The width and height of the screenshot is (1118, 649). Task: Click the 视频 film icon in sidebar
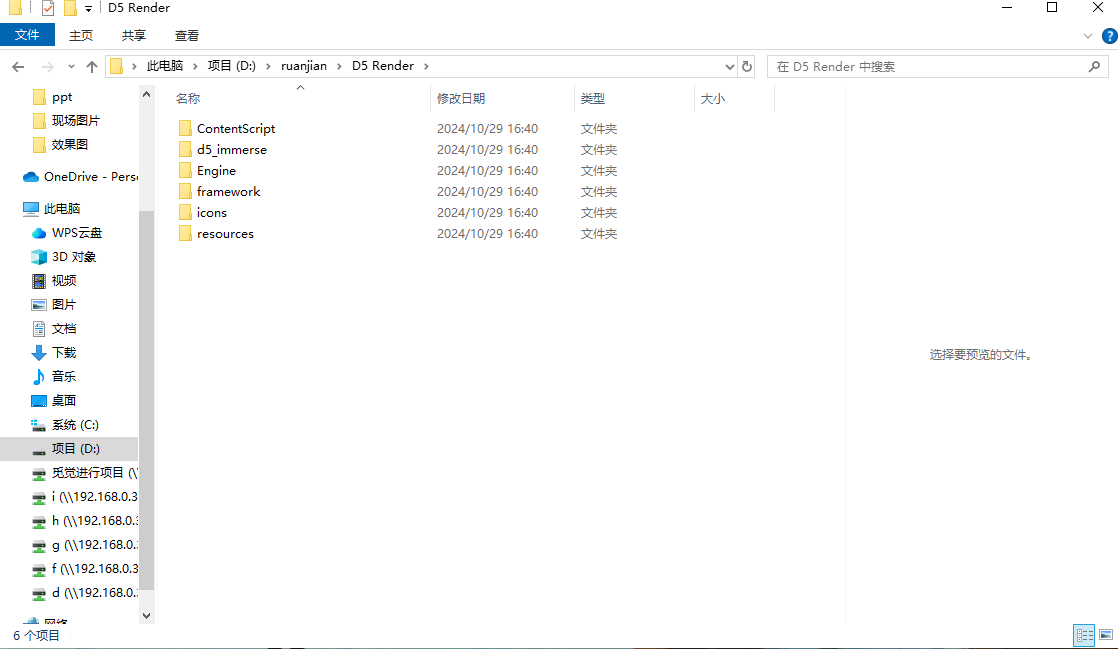click(39, 281)
